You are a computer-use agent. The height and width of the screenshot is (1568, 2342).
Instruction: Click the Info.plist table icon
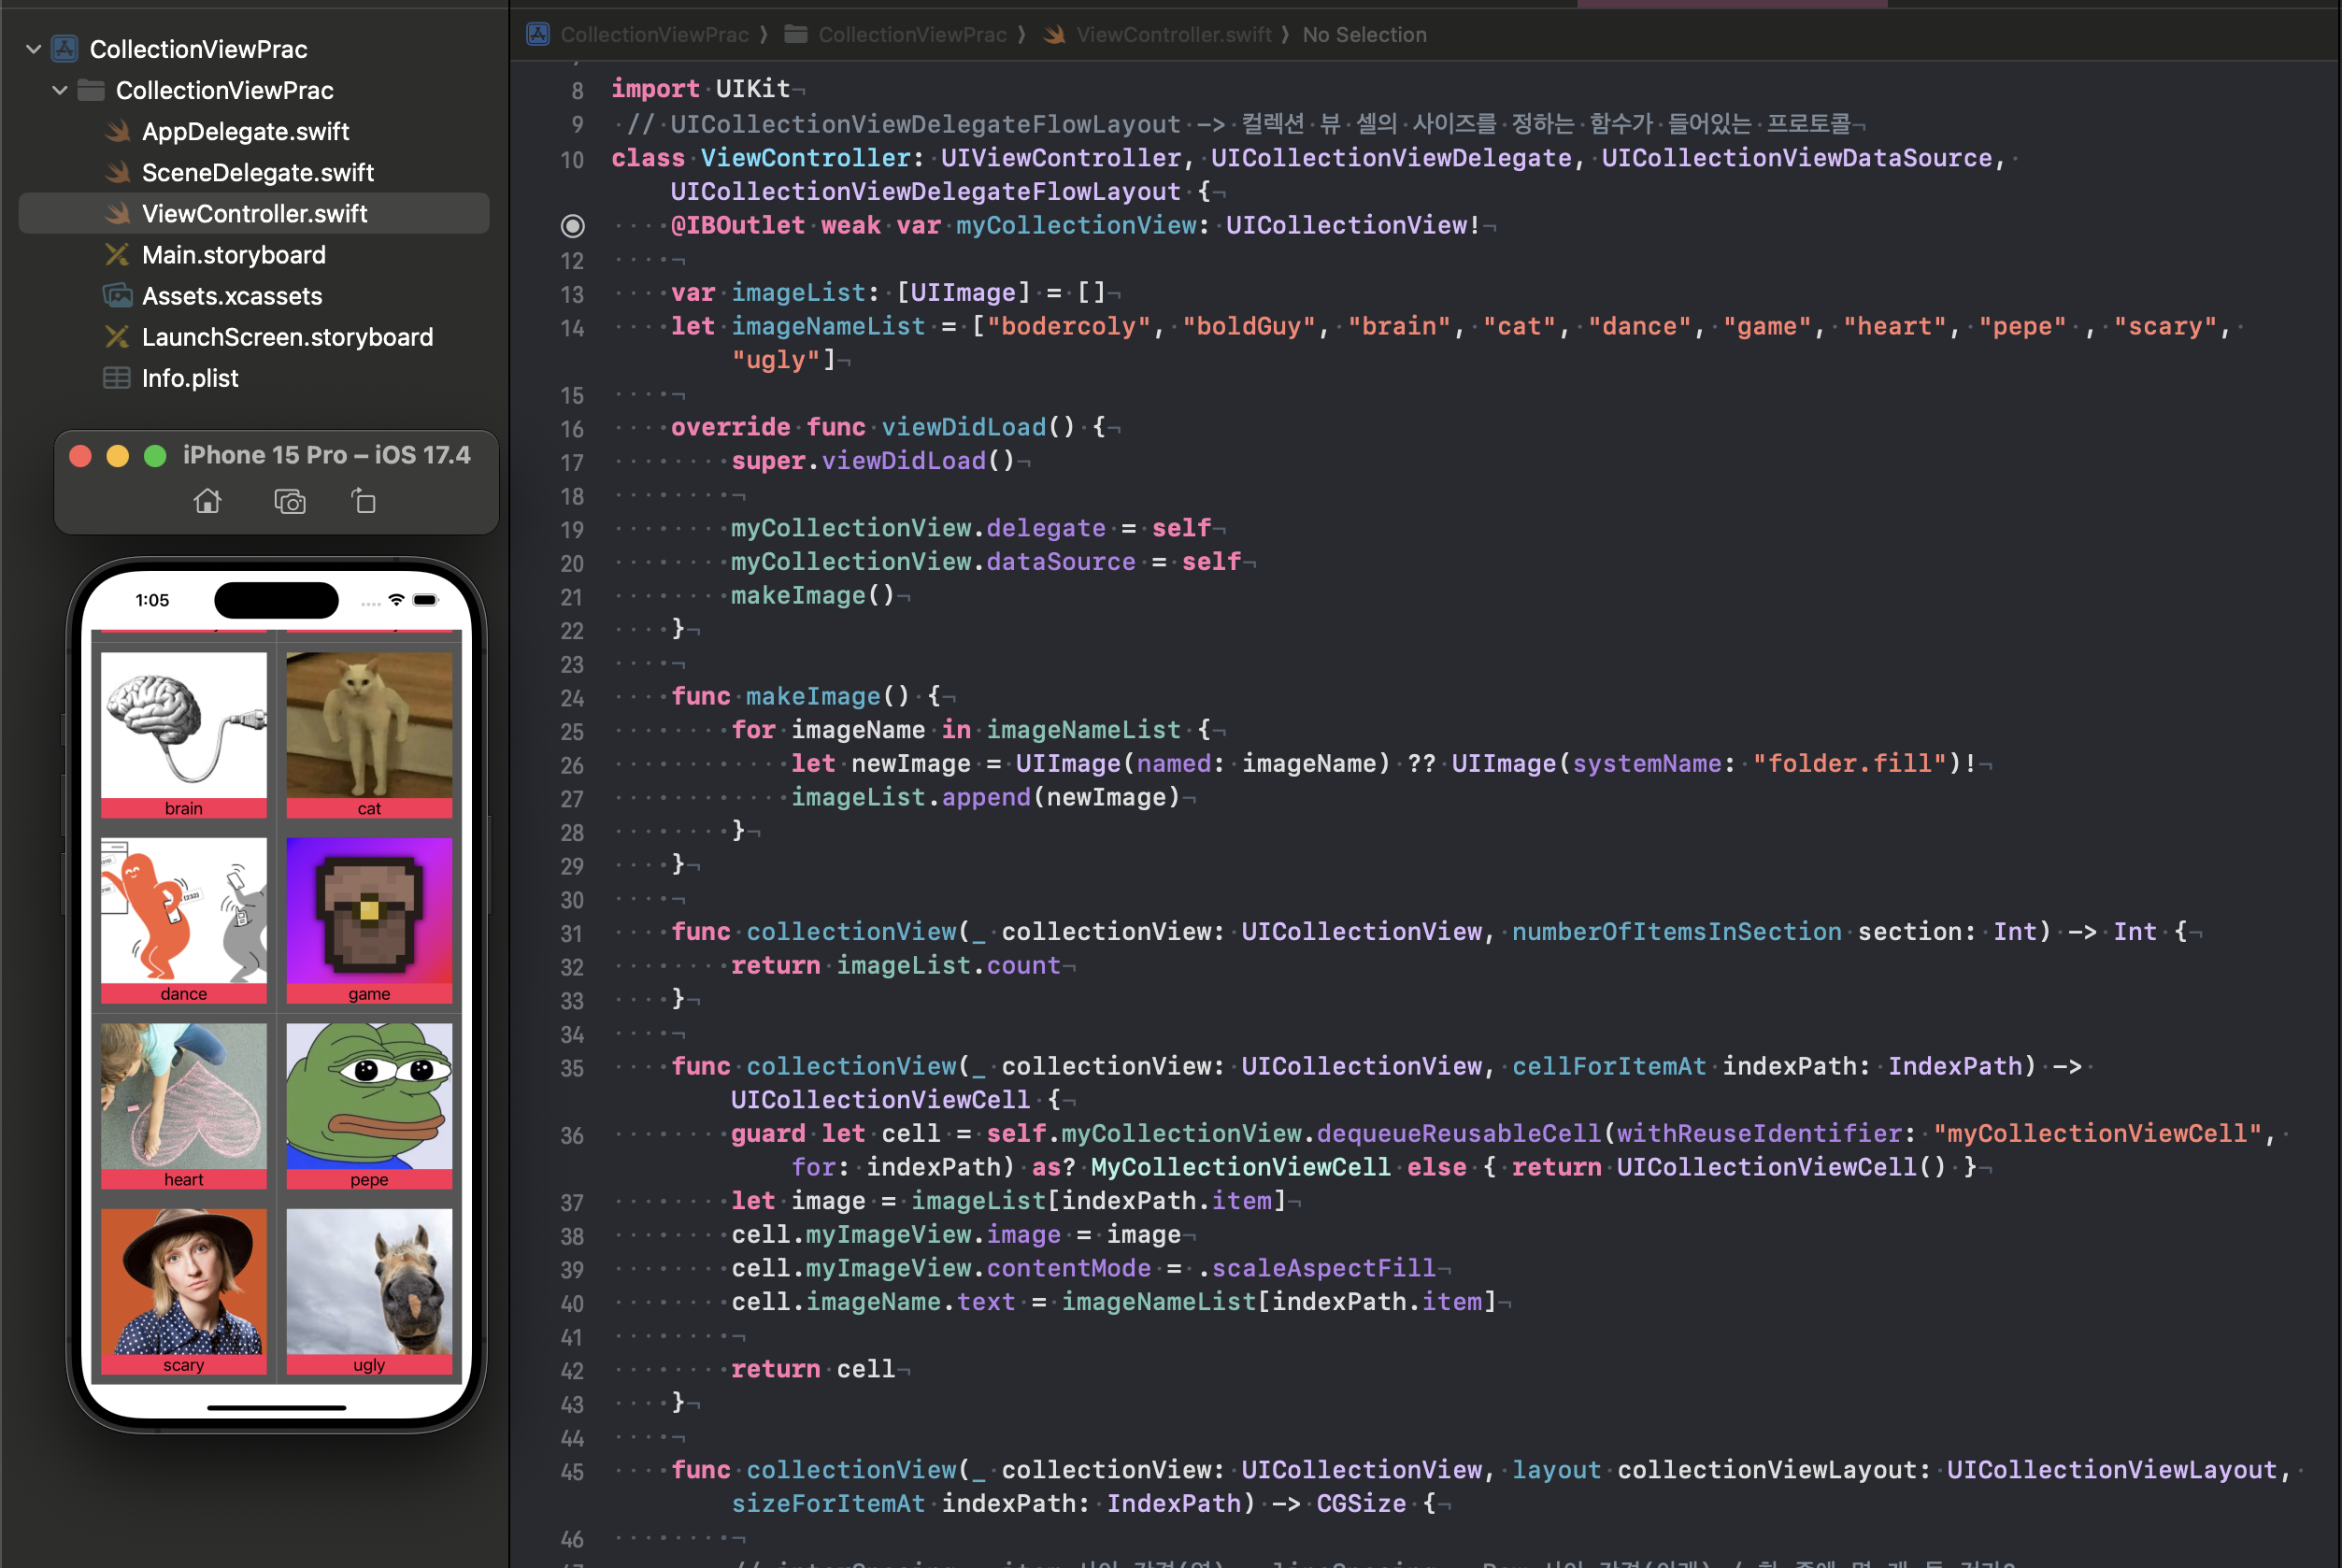(117, 378)
